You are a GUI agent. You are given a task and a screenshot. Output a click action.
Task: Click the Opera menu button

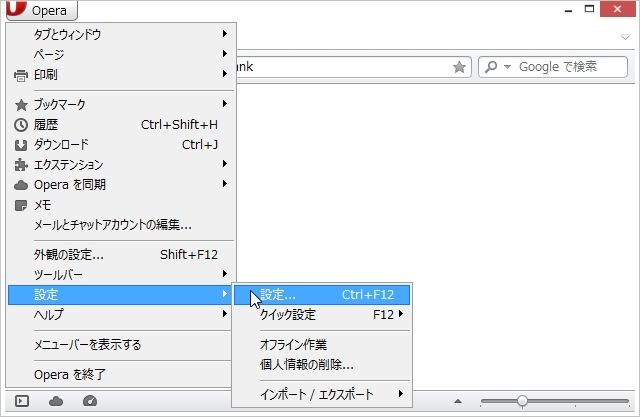(42, 10)
